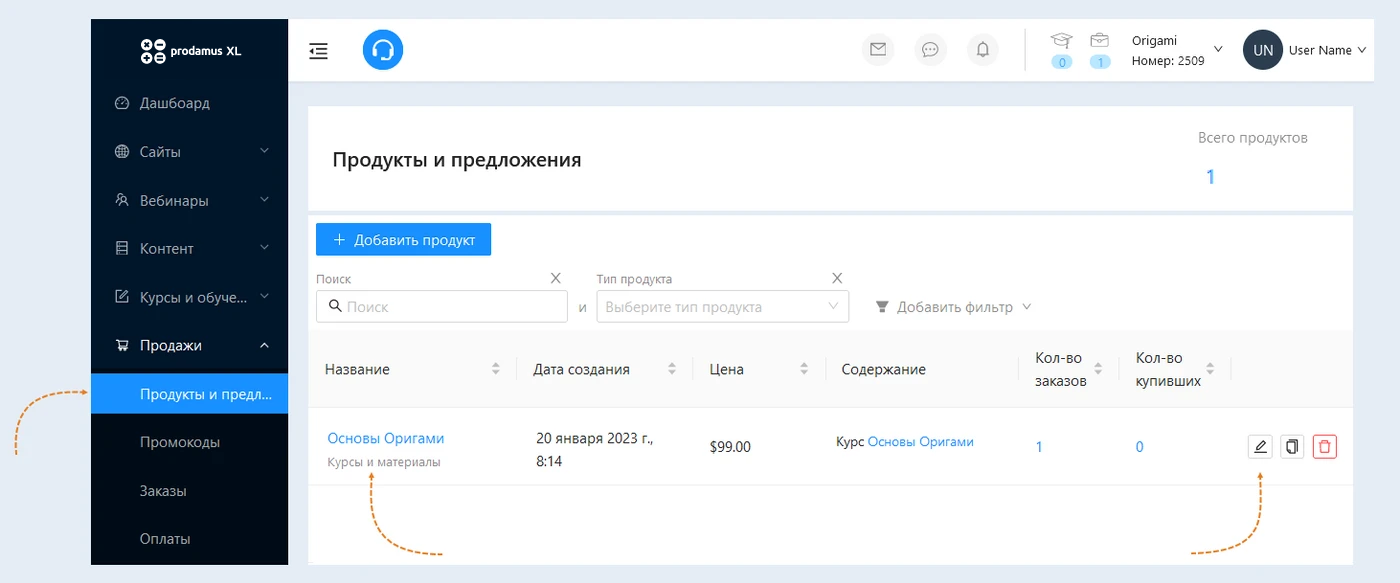Open the chat messages bubble icon
This screenshot has width=1400, height=583.
coord(930,50)
